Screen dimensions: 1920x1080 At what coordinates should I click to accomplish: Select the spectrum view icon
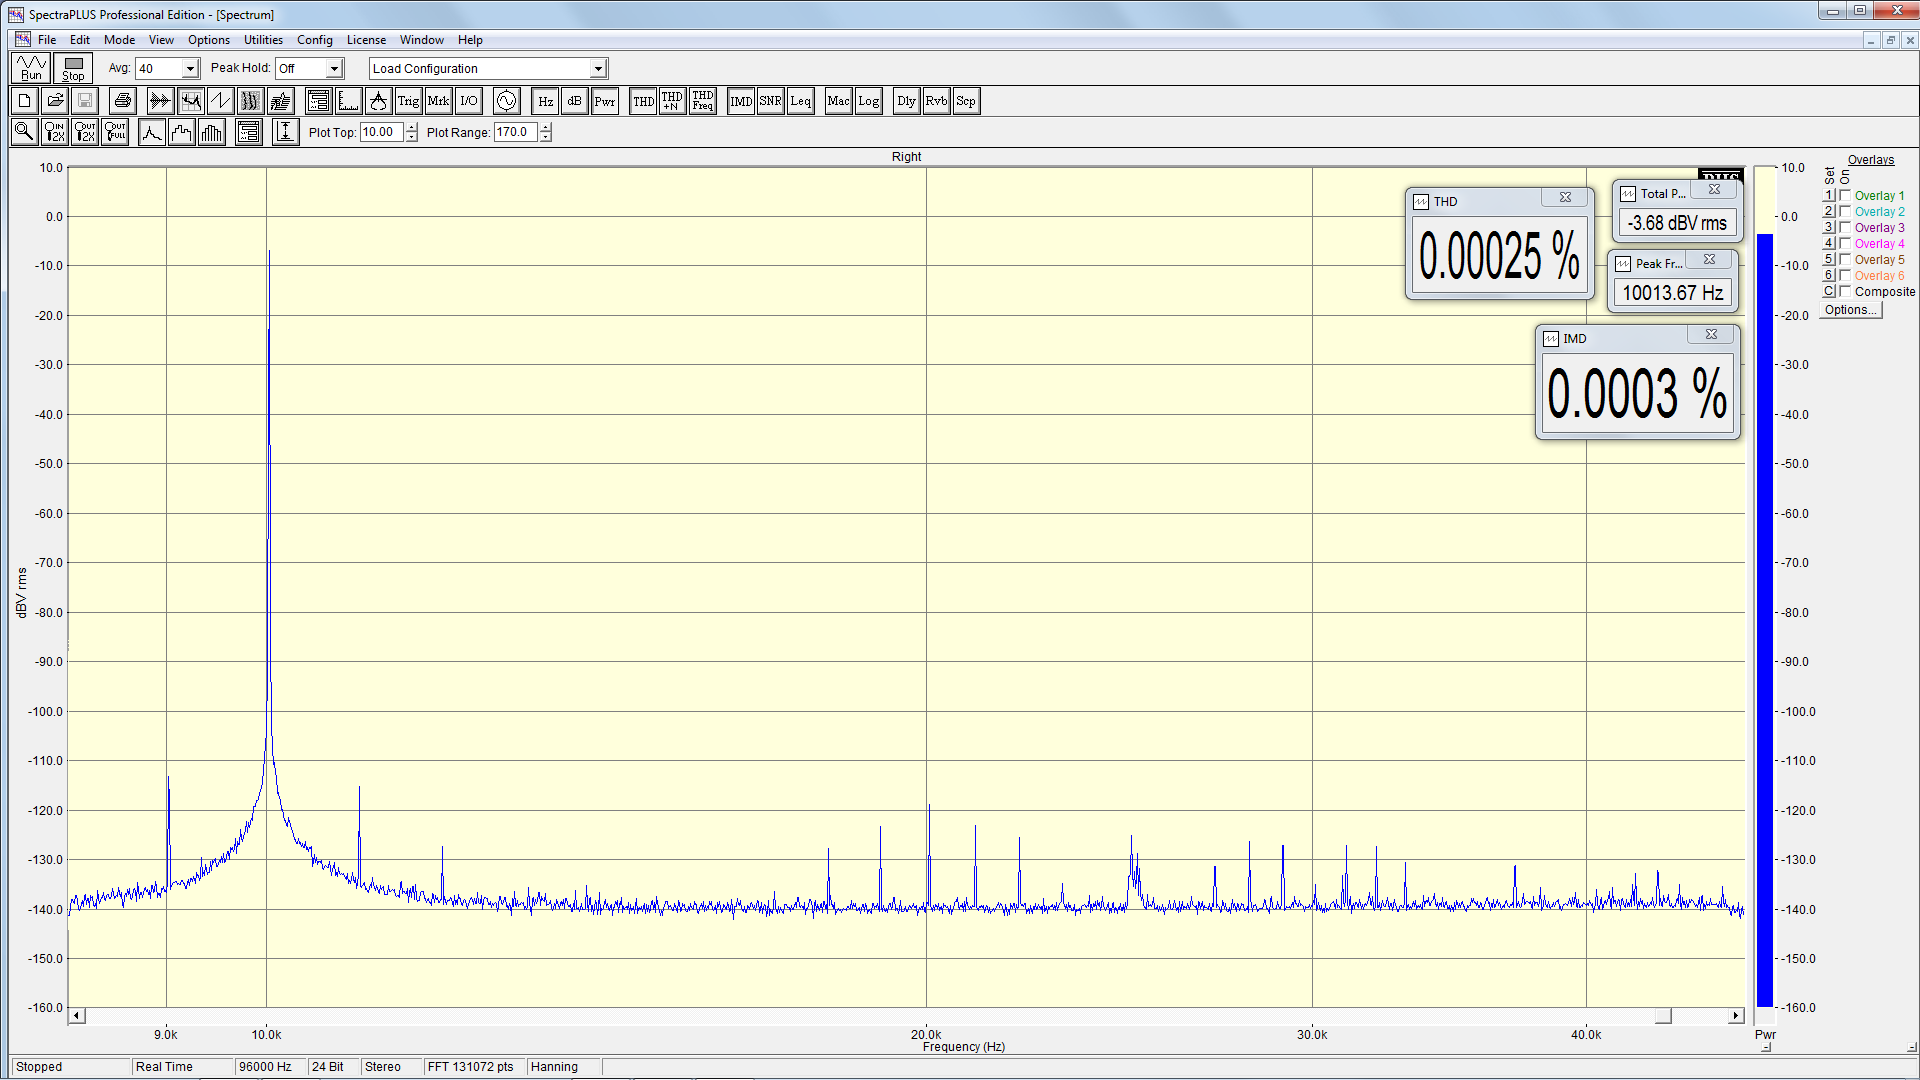(x=190, y=101)
